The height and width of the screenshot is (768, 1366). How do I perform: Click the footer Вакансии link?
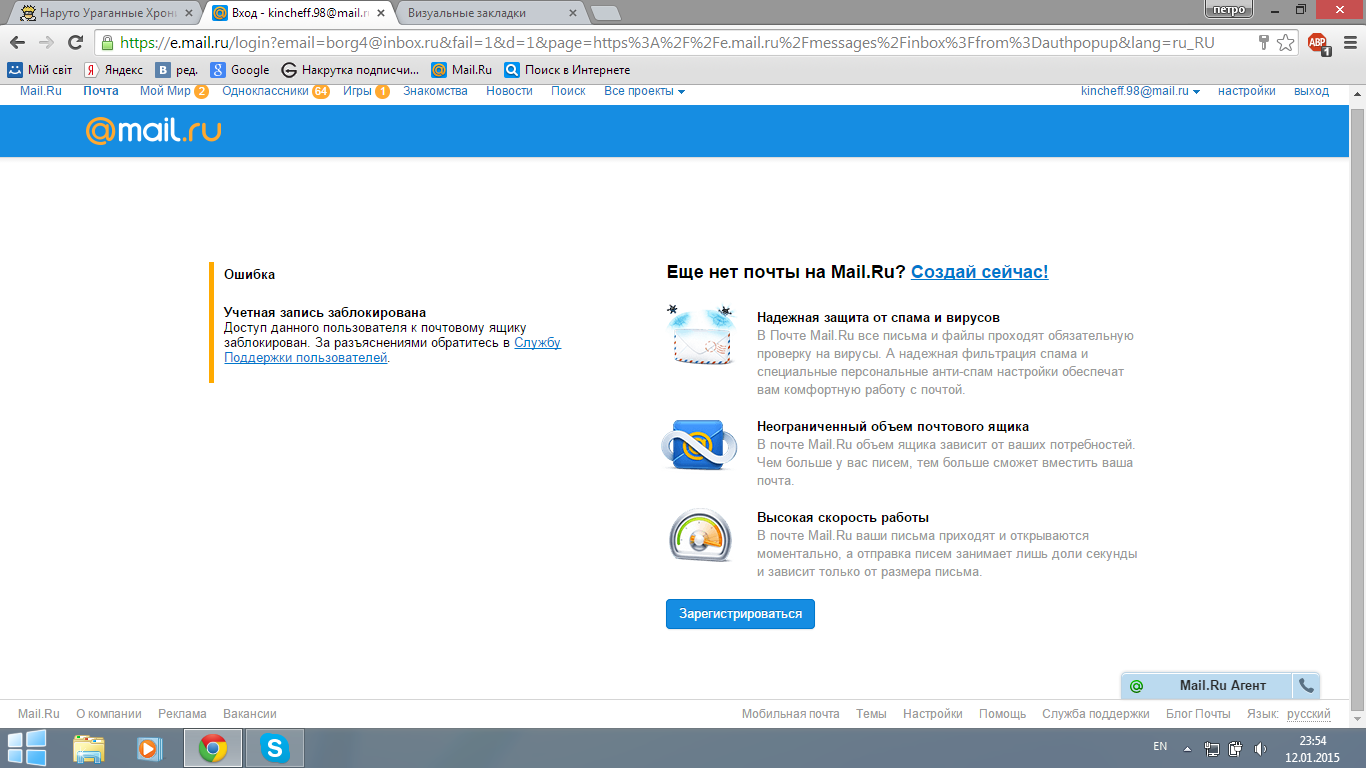pyautogui.click(x=250, y=714)
